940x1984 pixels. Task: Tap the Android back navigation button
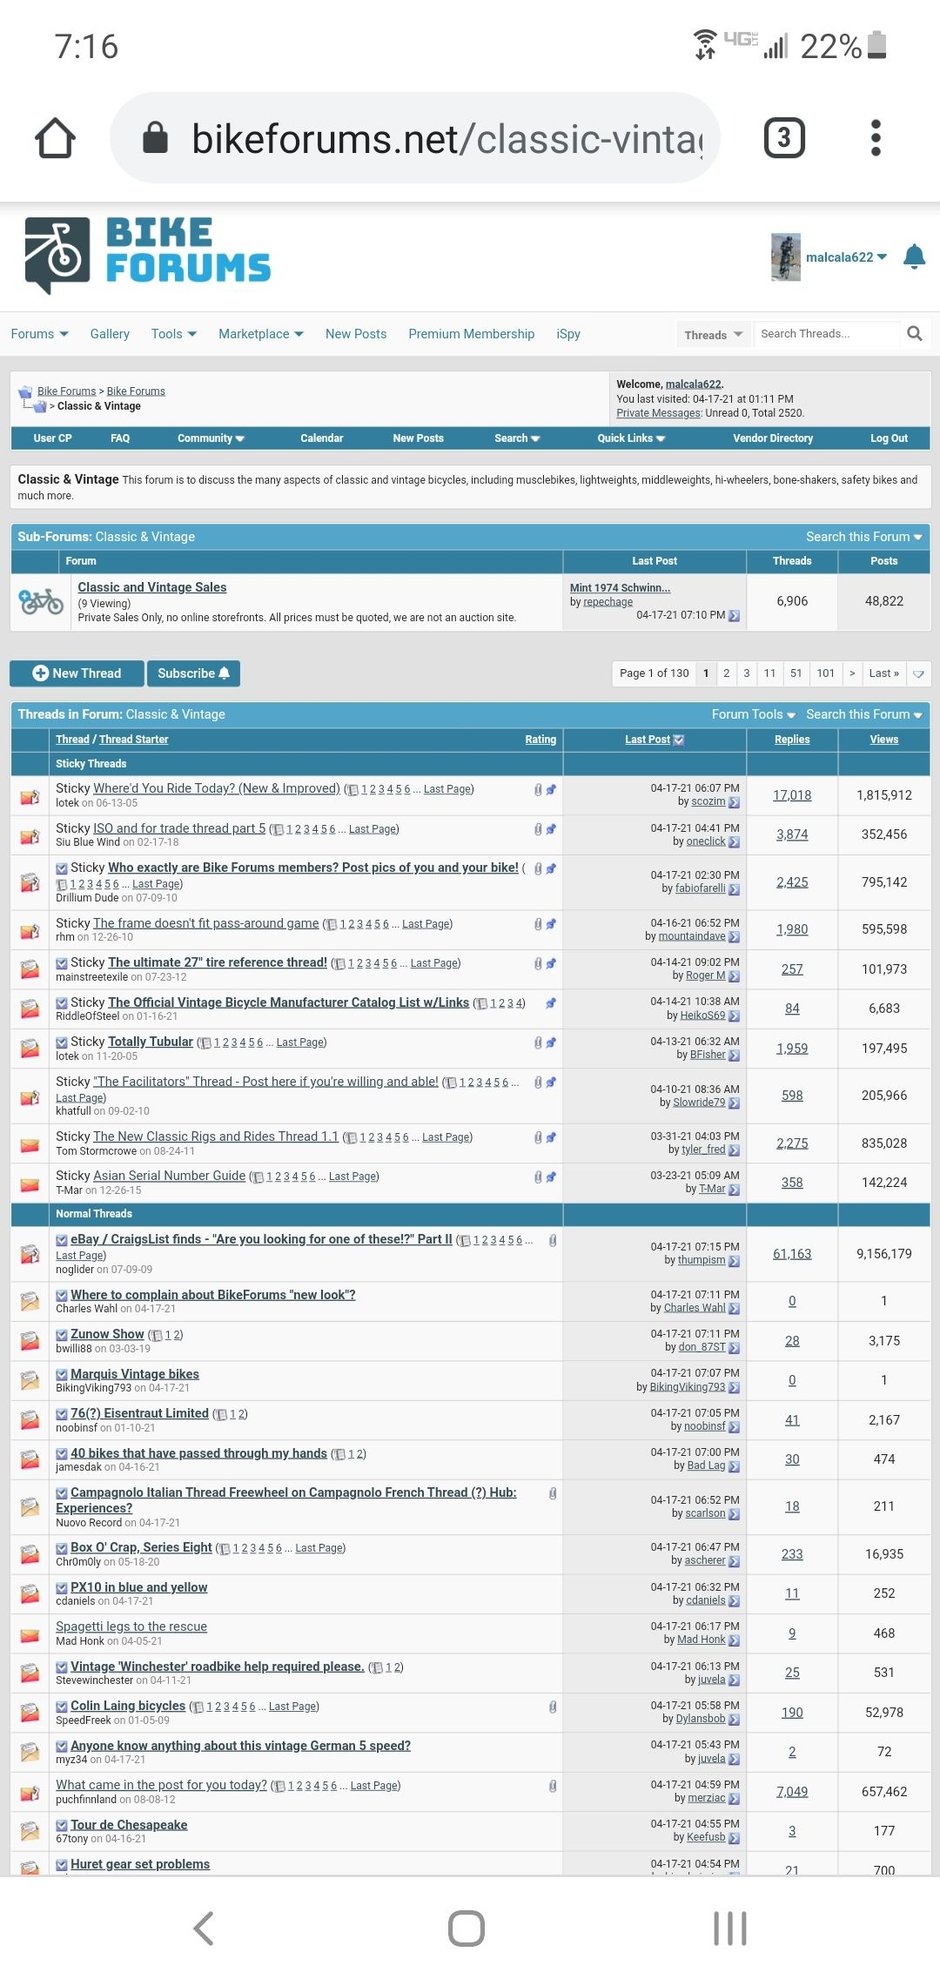coord(203,1928)
